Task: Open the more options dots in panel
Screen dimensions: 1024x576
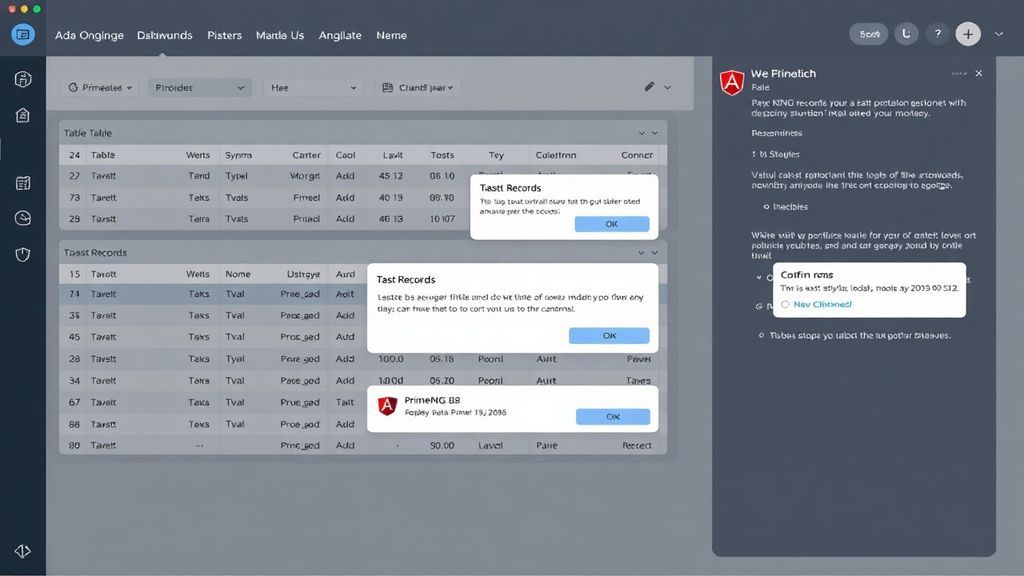Action: coord(959,74)
